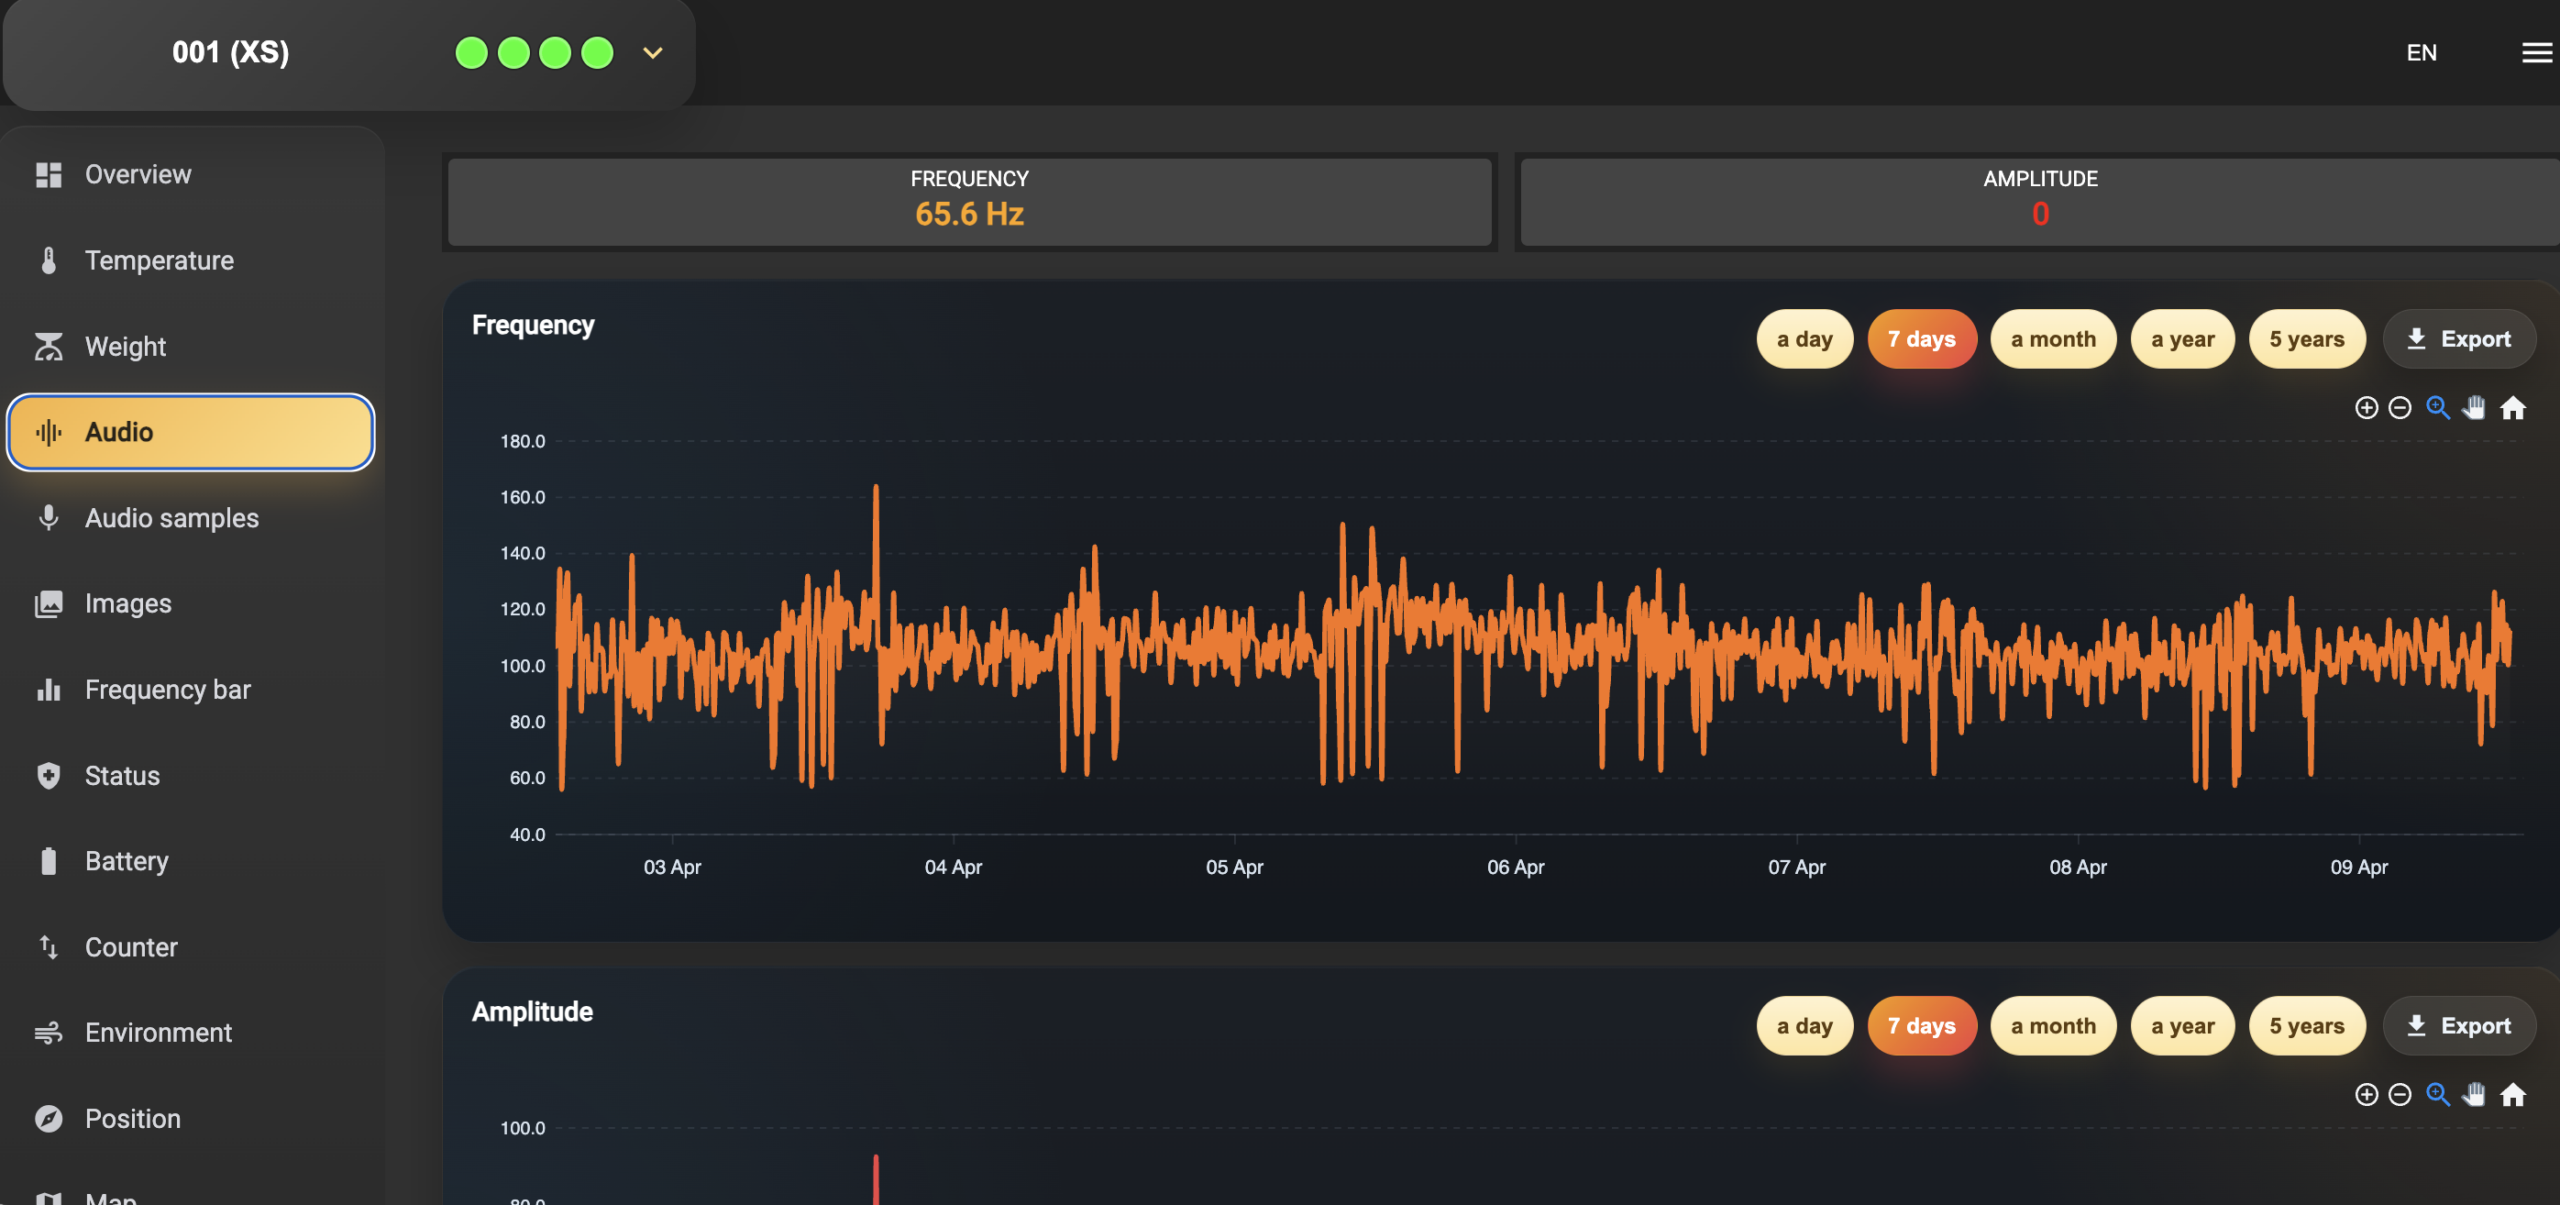This screenshot has width=2560, height=1205.
Task: Activate selection zoom on Amplitude chart
Action: pos(2438,1095)
